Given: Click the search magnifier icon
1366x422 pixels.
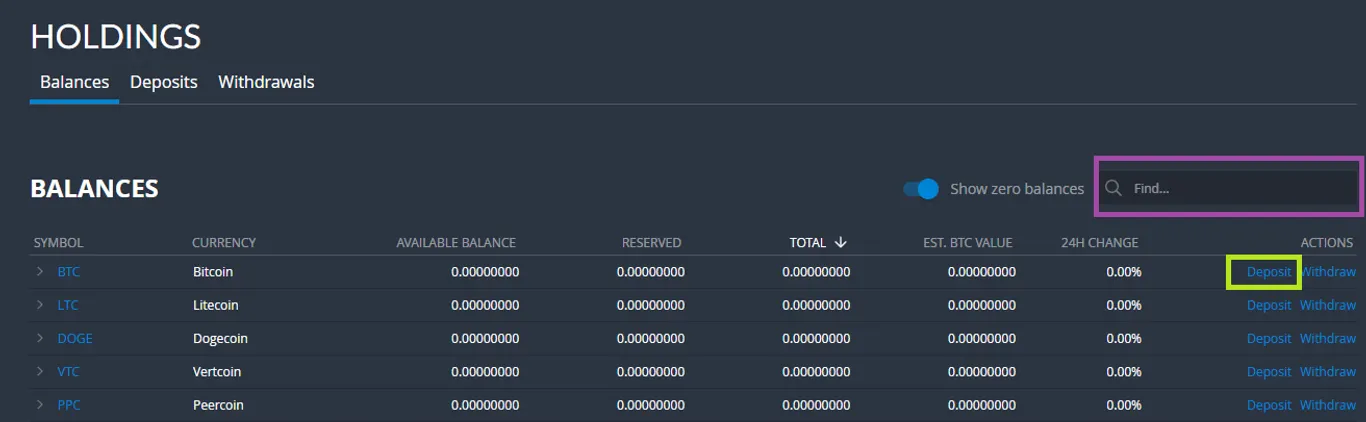Looking at the screenshot, I should click(1113, 188).
